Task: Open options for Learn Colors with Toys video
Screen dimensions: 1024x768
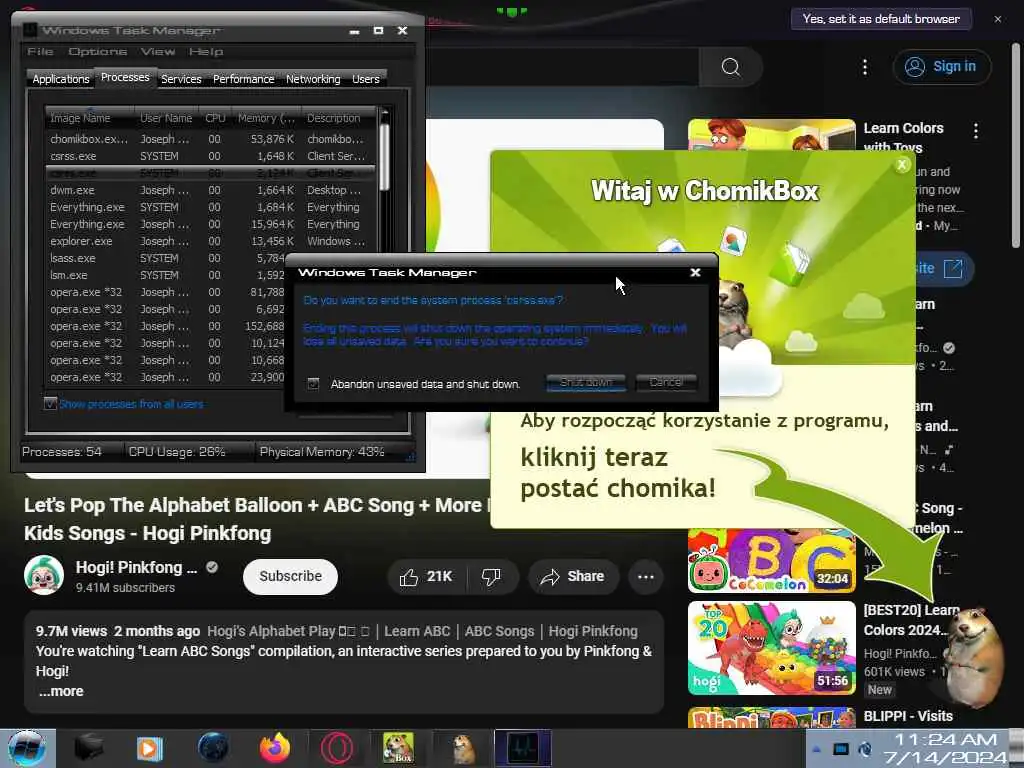Action: pos(976,131)
